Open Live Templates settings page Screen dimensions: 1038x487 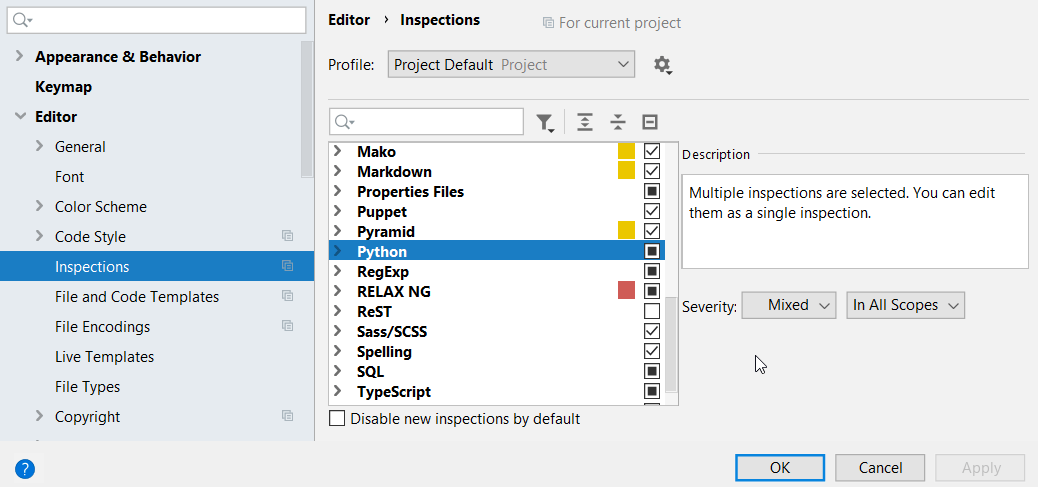104,357
